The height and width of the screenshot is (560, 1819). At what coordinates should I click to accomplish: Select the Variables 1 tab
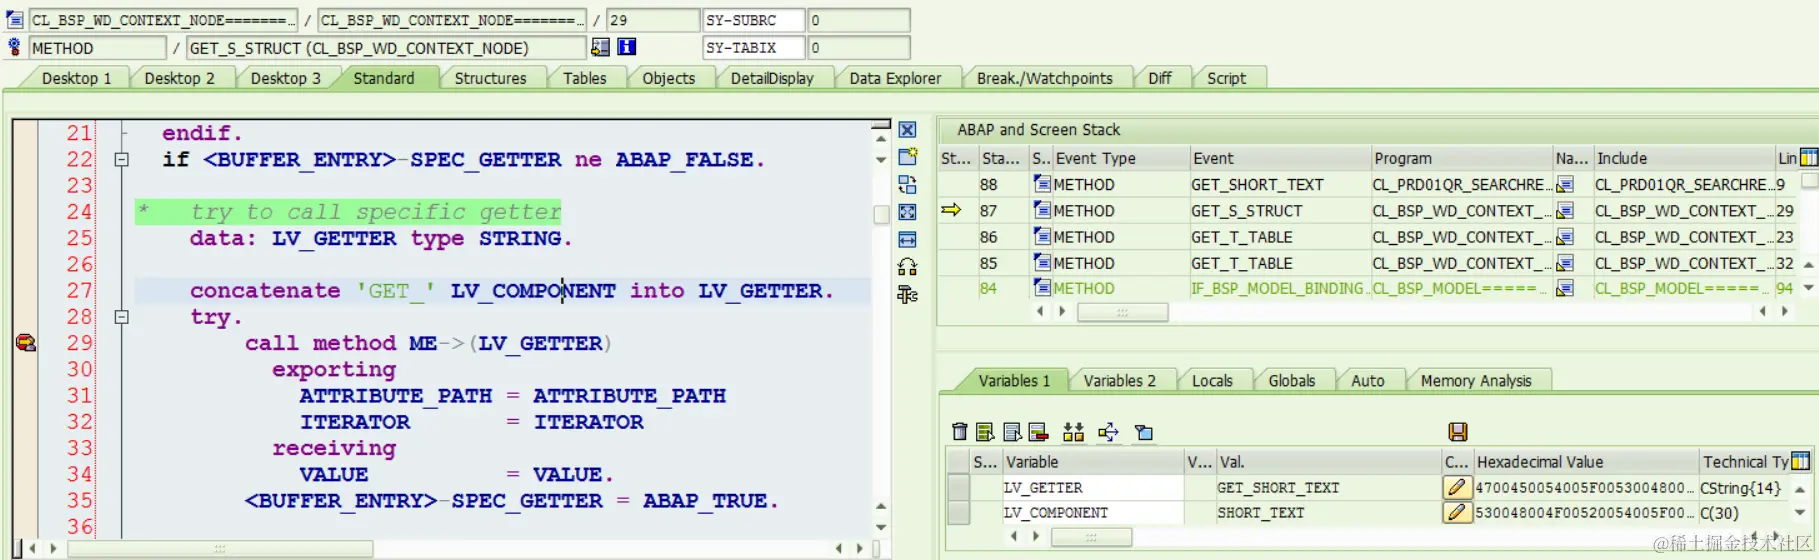[x=1014, y=381]
